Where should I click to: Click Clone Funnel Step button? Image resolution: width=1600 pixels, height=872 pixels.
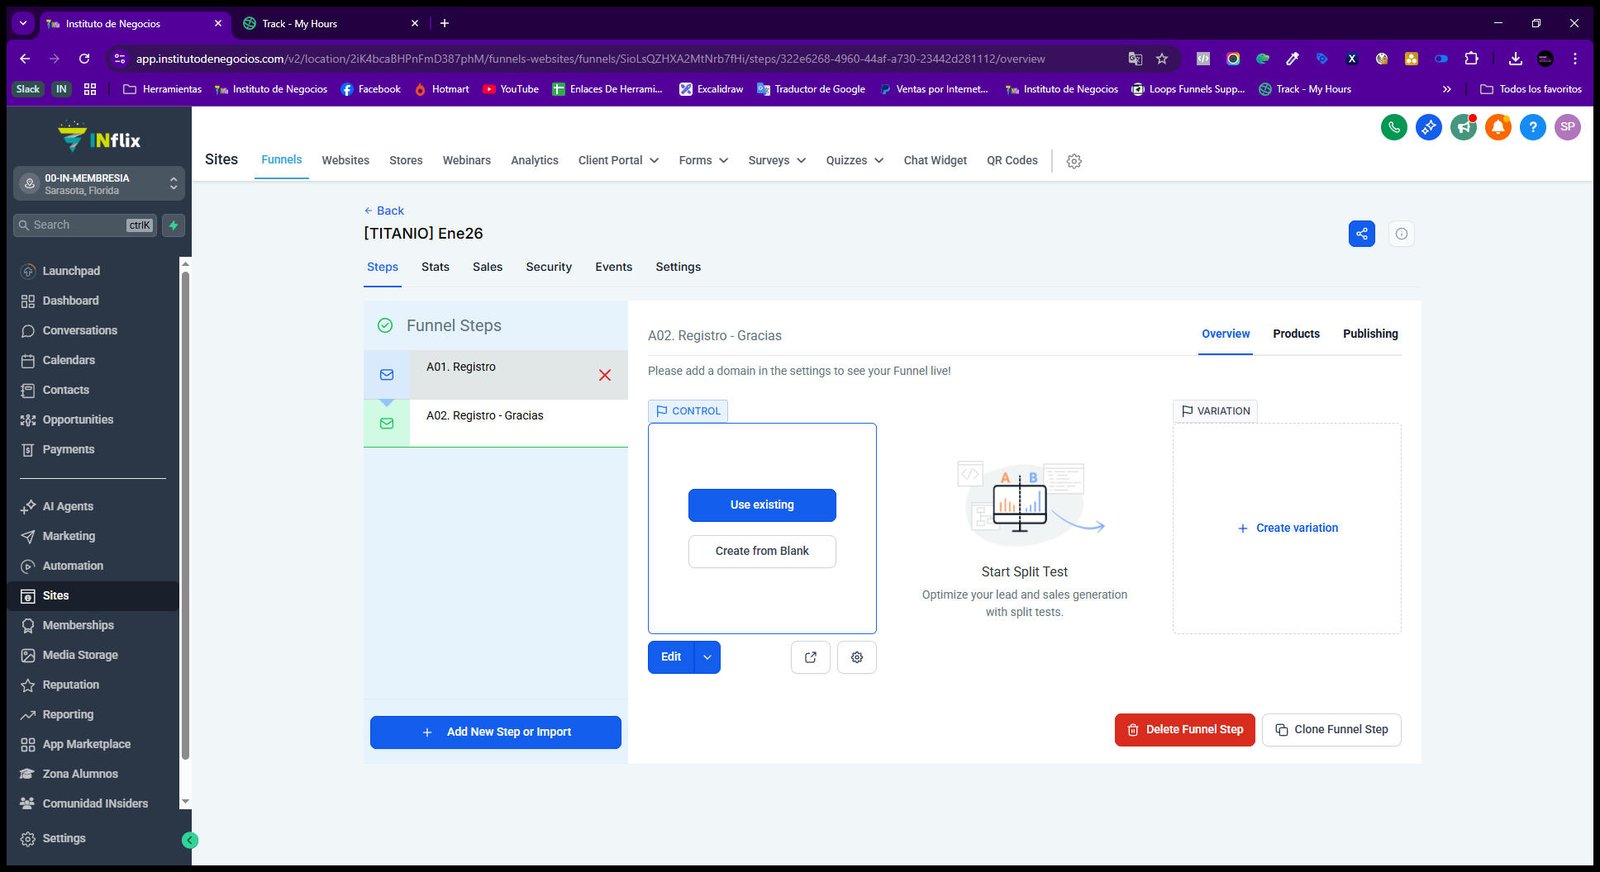coord(1331,730)
